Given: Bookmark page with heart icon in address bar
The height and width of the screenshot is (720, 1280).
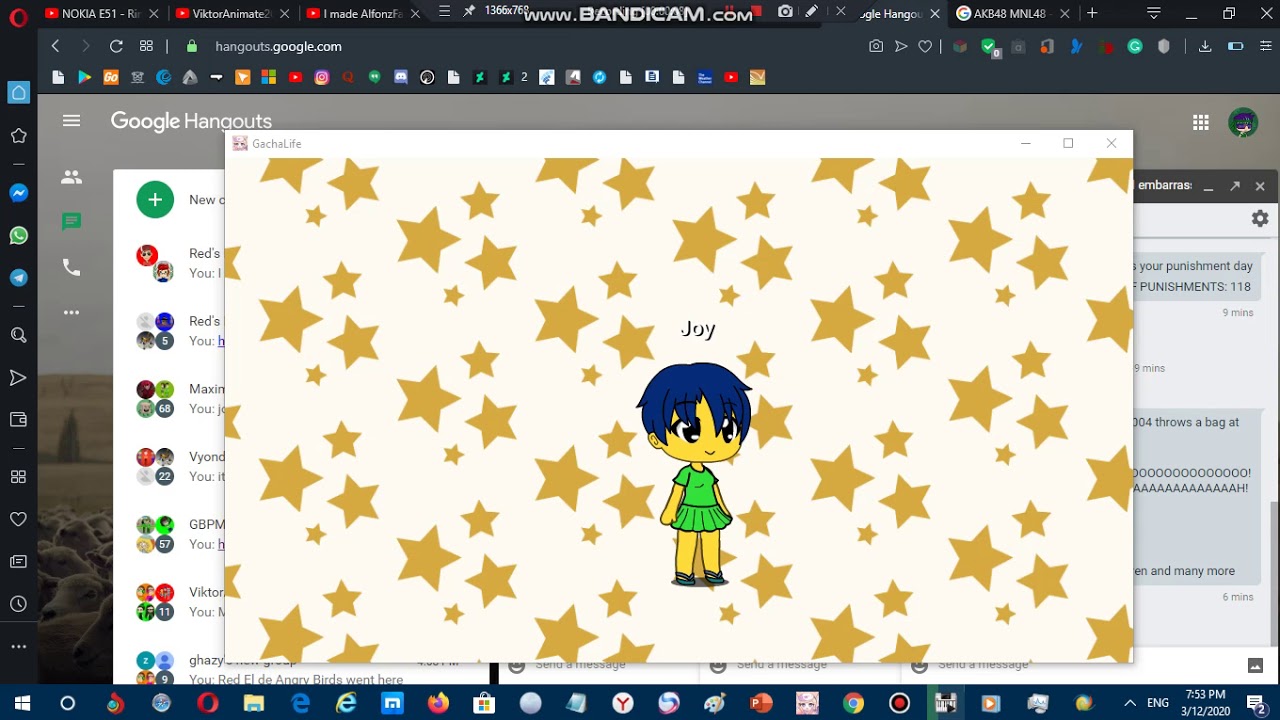Looking at the screenshot, I should (x=925, y=46).
